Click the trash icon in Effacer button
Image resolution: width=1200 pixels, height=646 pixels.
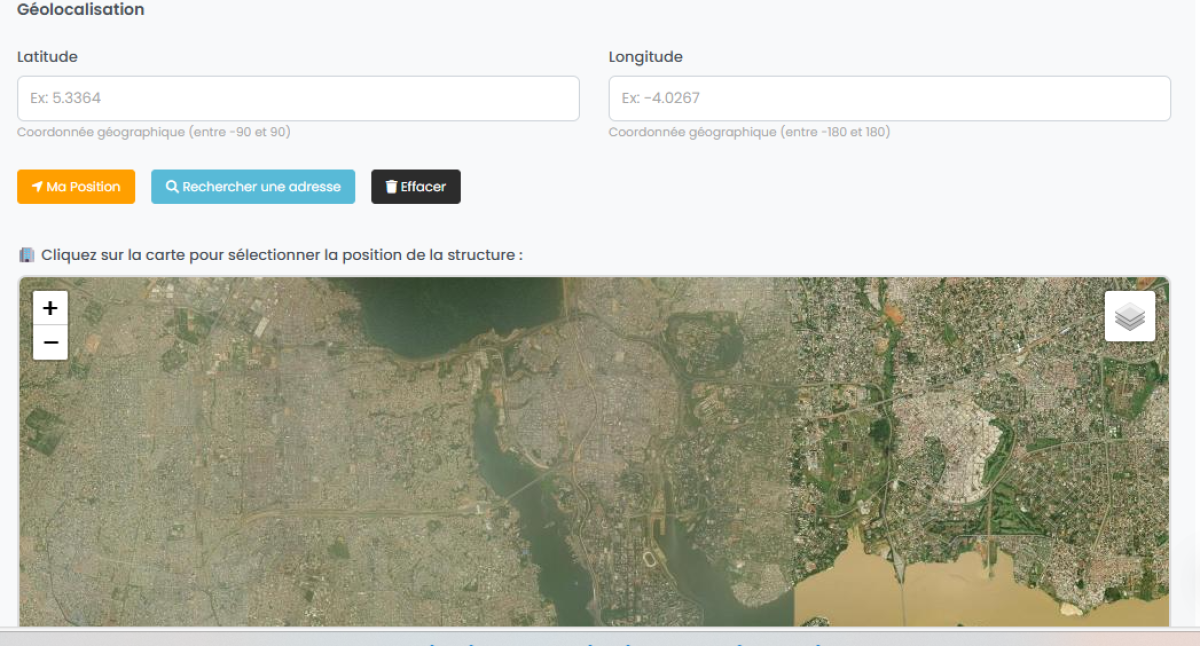click(391, 187)
